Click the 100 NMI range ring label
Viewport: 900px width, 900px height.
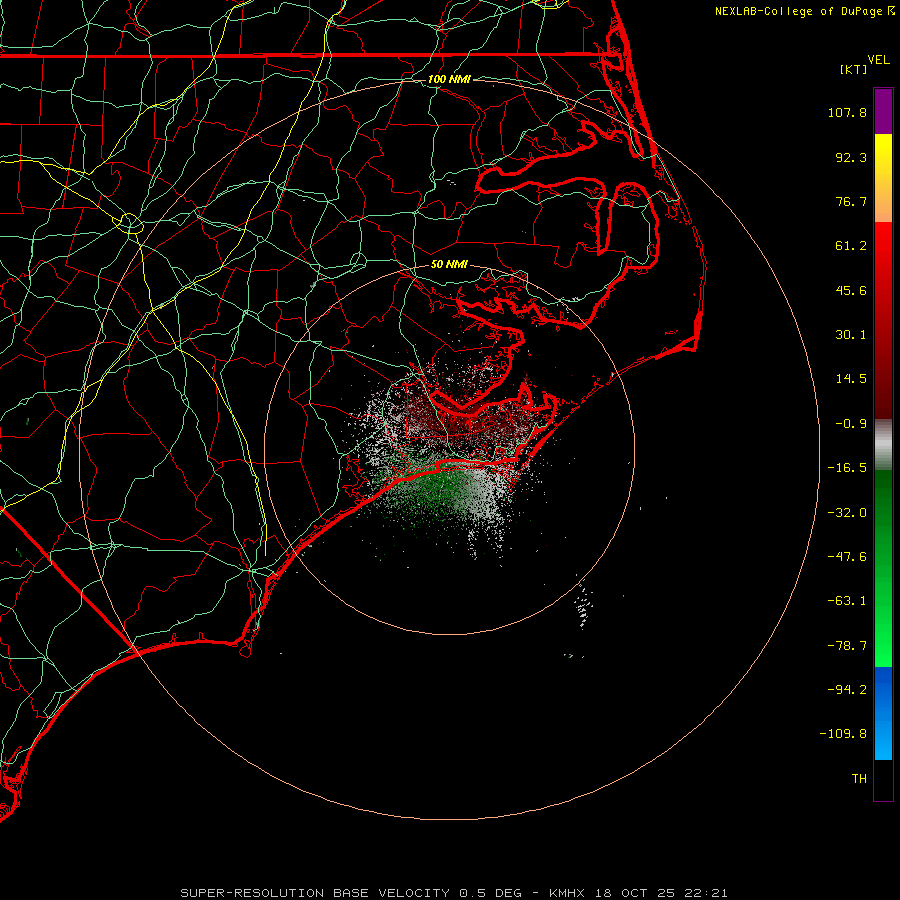click(x=449, y=79)
